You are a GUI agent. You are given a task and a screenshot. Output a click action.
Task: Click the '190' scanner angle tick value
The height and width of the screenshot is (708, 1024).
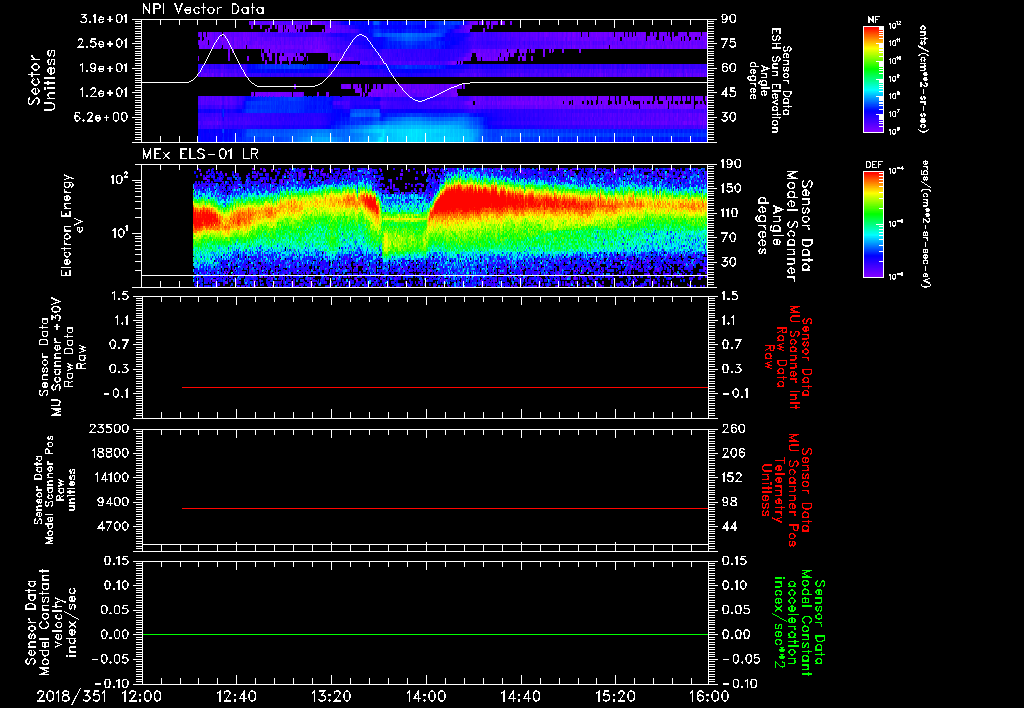point(731,164)
